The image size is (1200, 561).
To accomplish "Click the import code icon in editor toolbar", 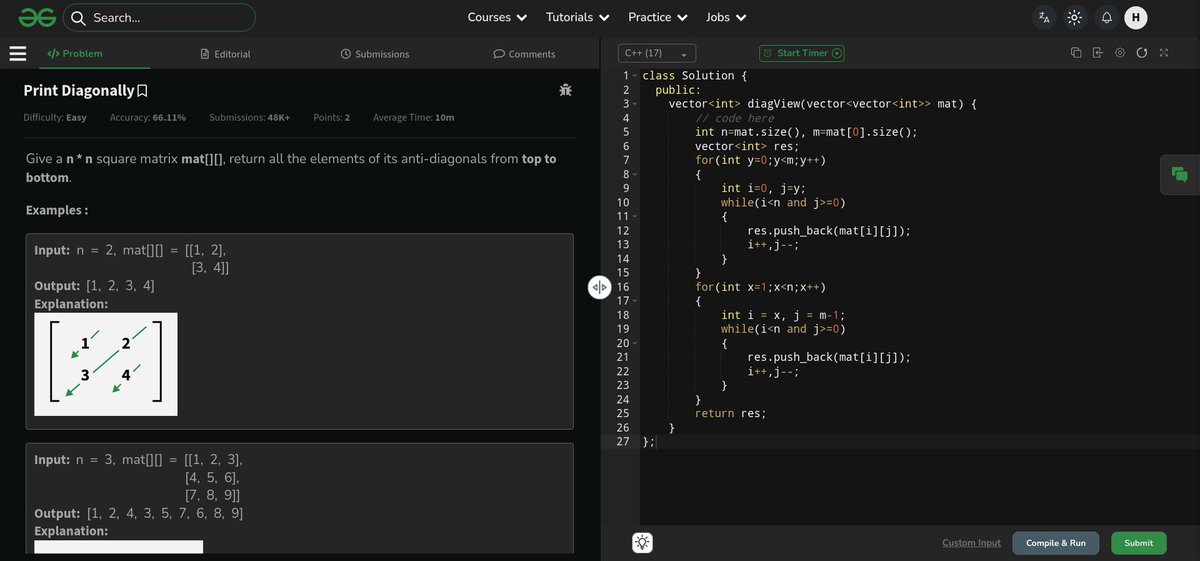I will (x=1098, y=53).
